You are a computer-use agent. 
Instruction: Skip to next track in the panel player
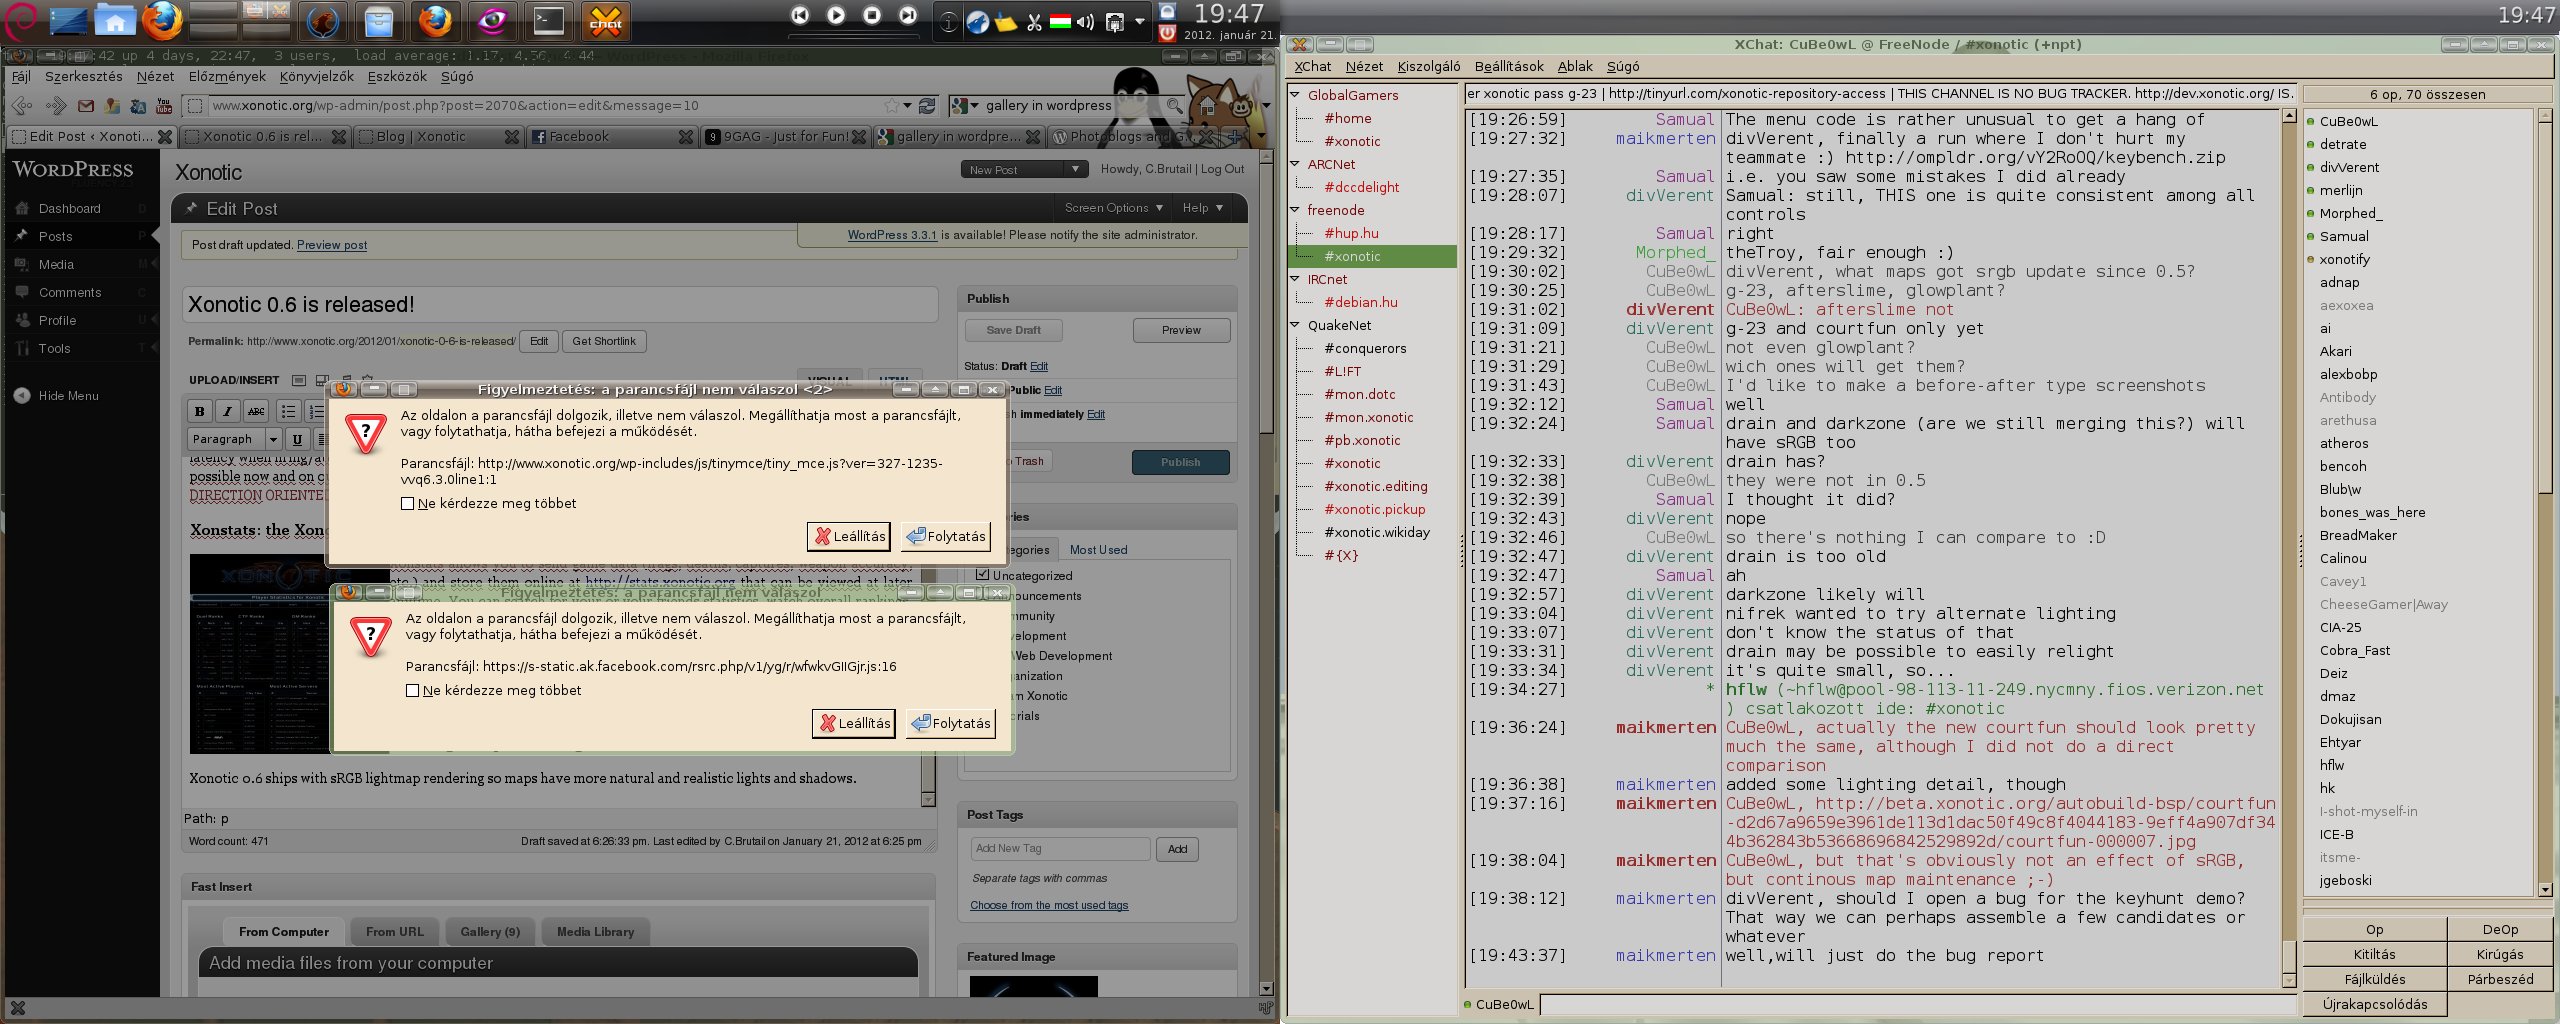tap(908, 15)
